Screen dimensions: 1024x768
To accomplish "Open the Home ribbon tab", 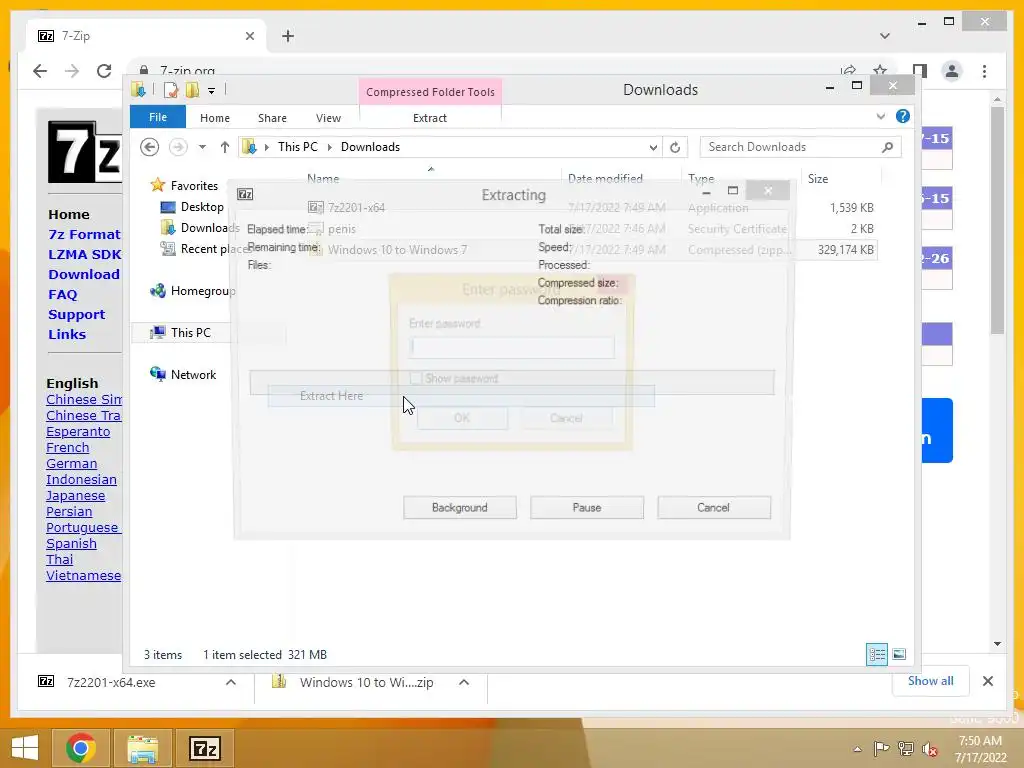I will [x=215, y=118].
